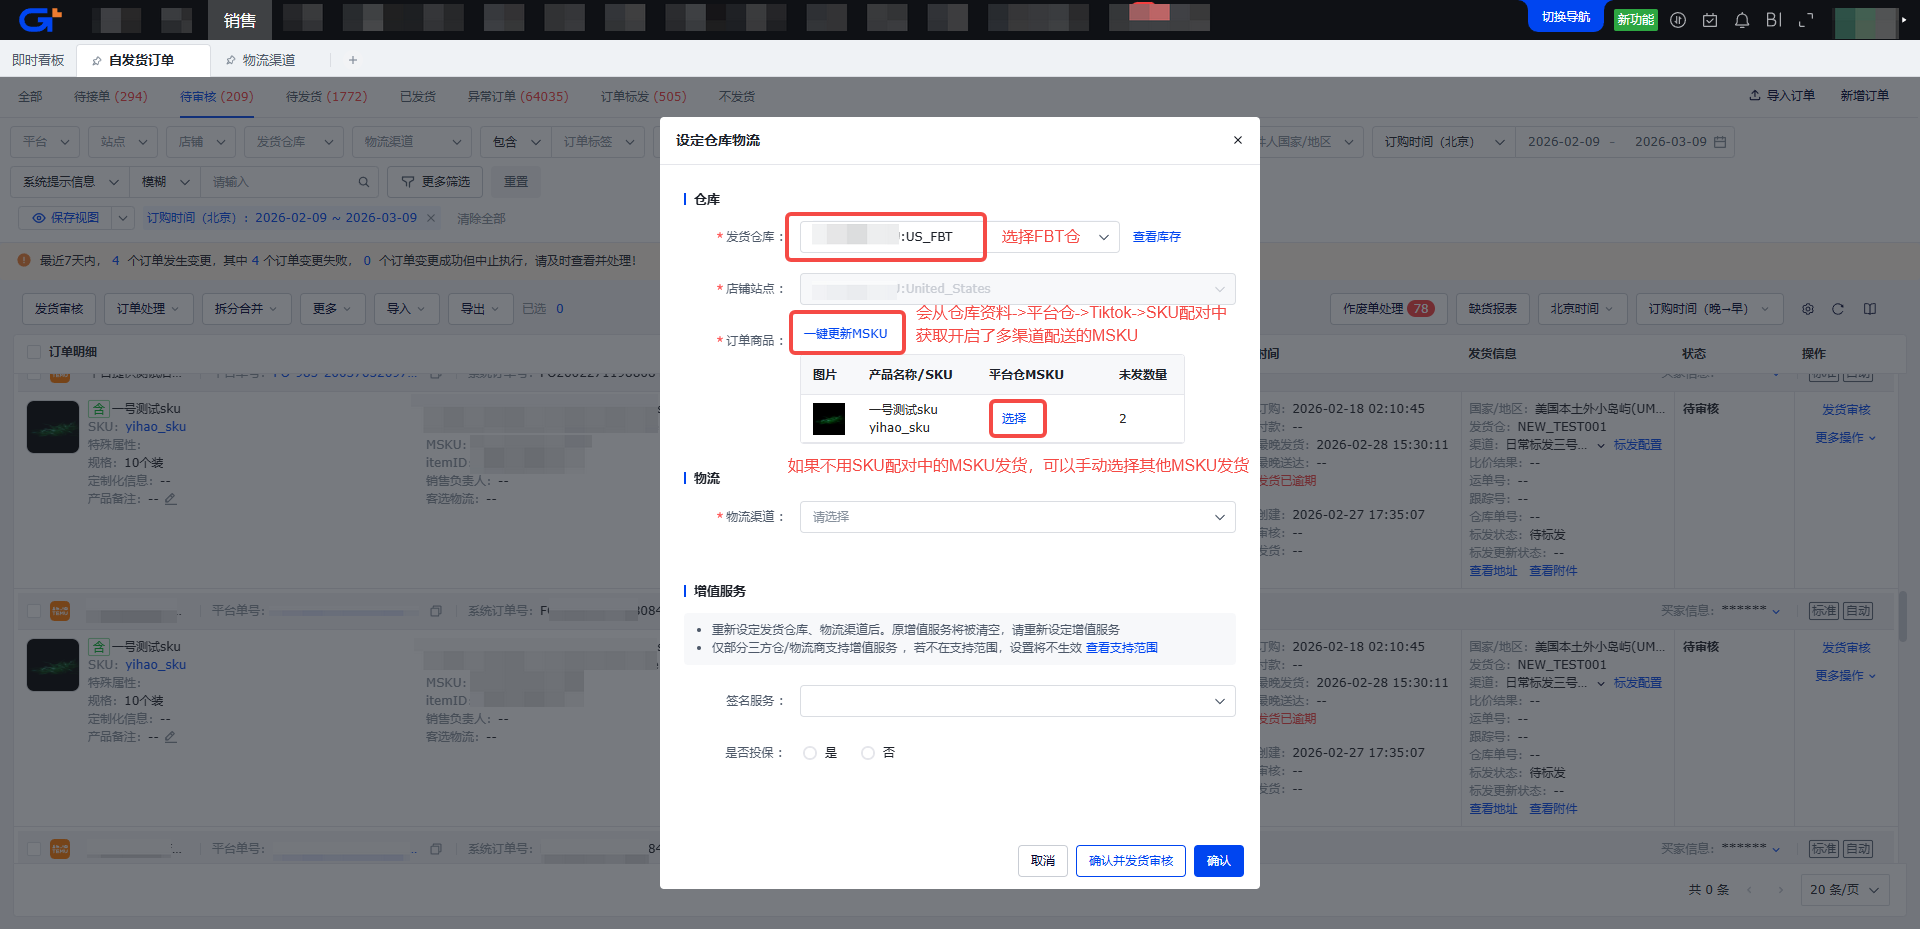Click the search magnifier in 请输入 field
The width and height of the screenshot is (1920, 929).
[x=364, y=182]
